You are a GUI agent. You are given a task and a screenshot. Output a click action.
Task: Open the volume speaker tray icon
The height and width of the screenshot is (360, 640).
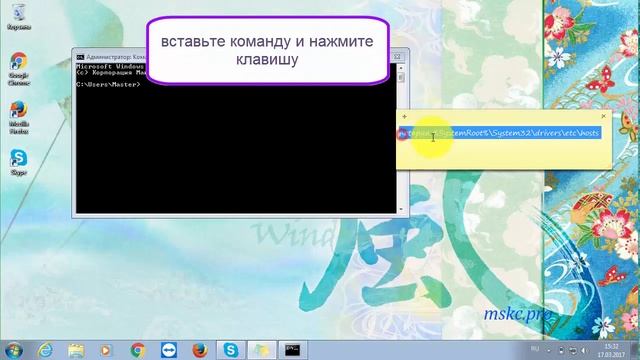point(584,350)
